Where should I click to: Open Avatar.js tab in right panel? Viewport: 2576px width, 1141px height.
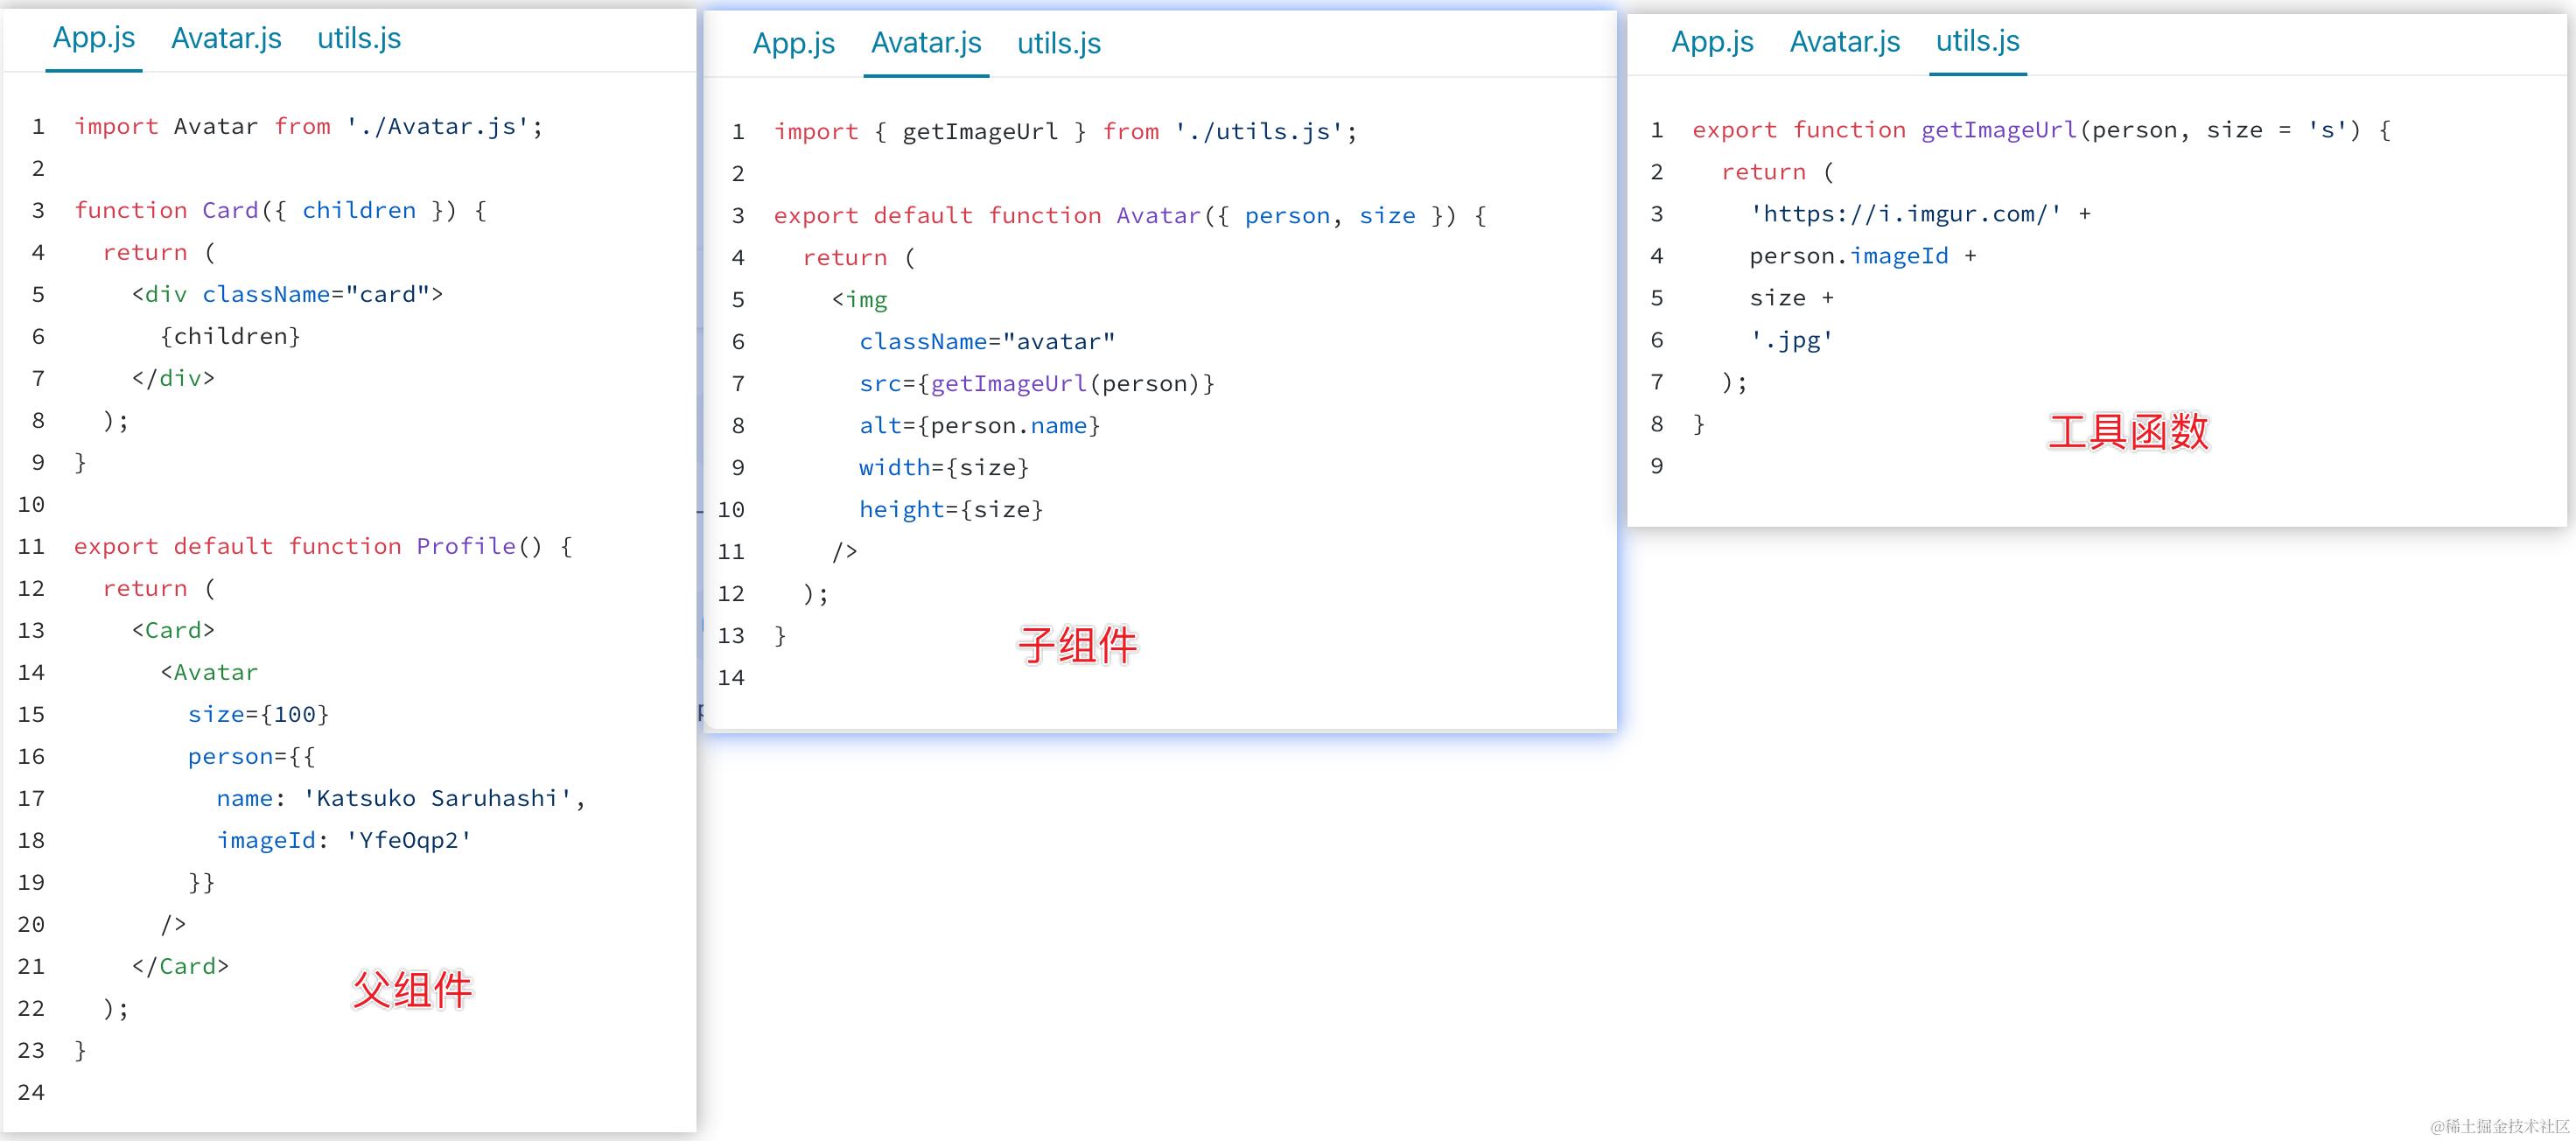coord(1845,41)
